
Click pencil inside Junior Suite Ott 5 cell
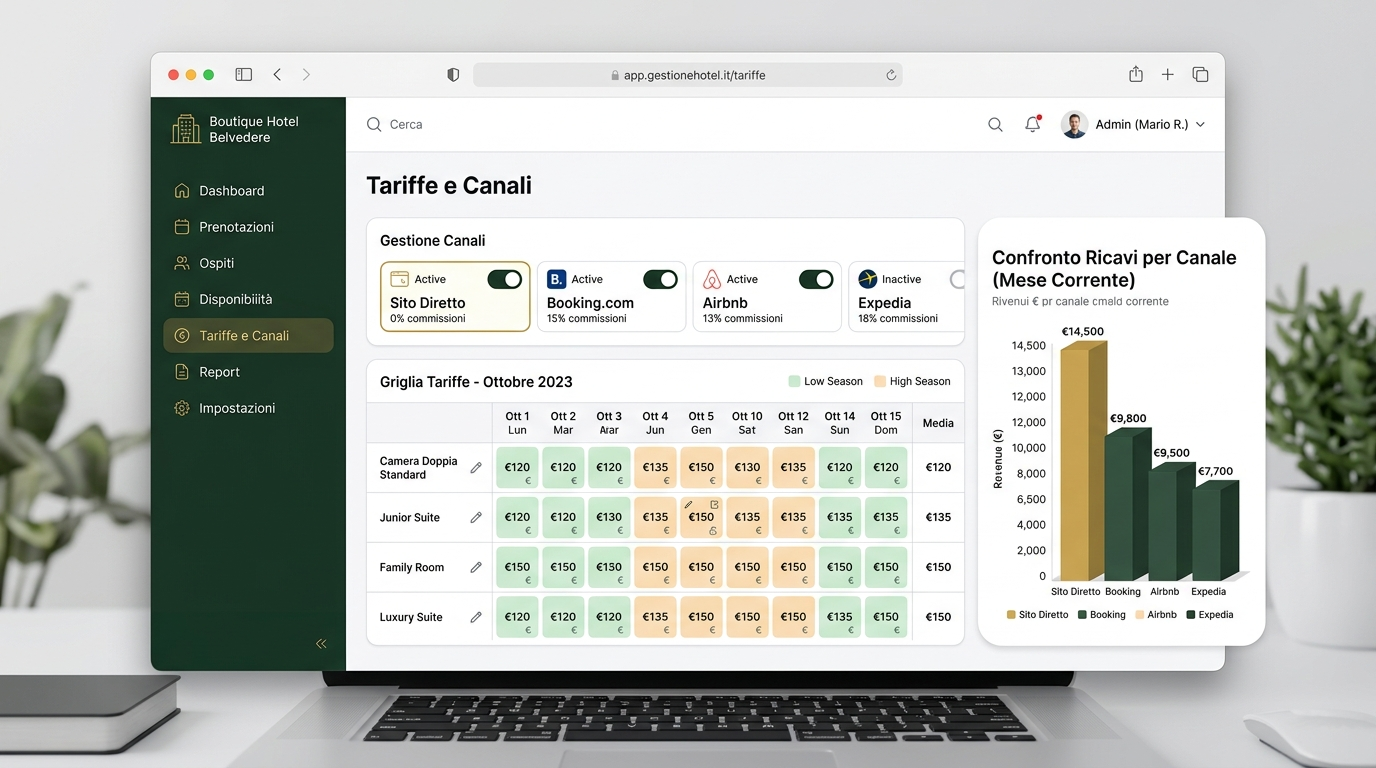point(689,505)
